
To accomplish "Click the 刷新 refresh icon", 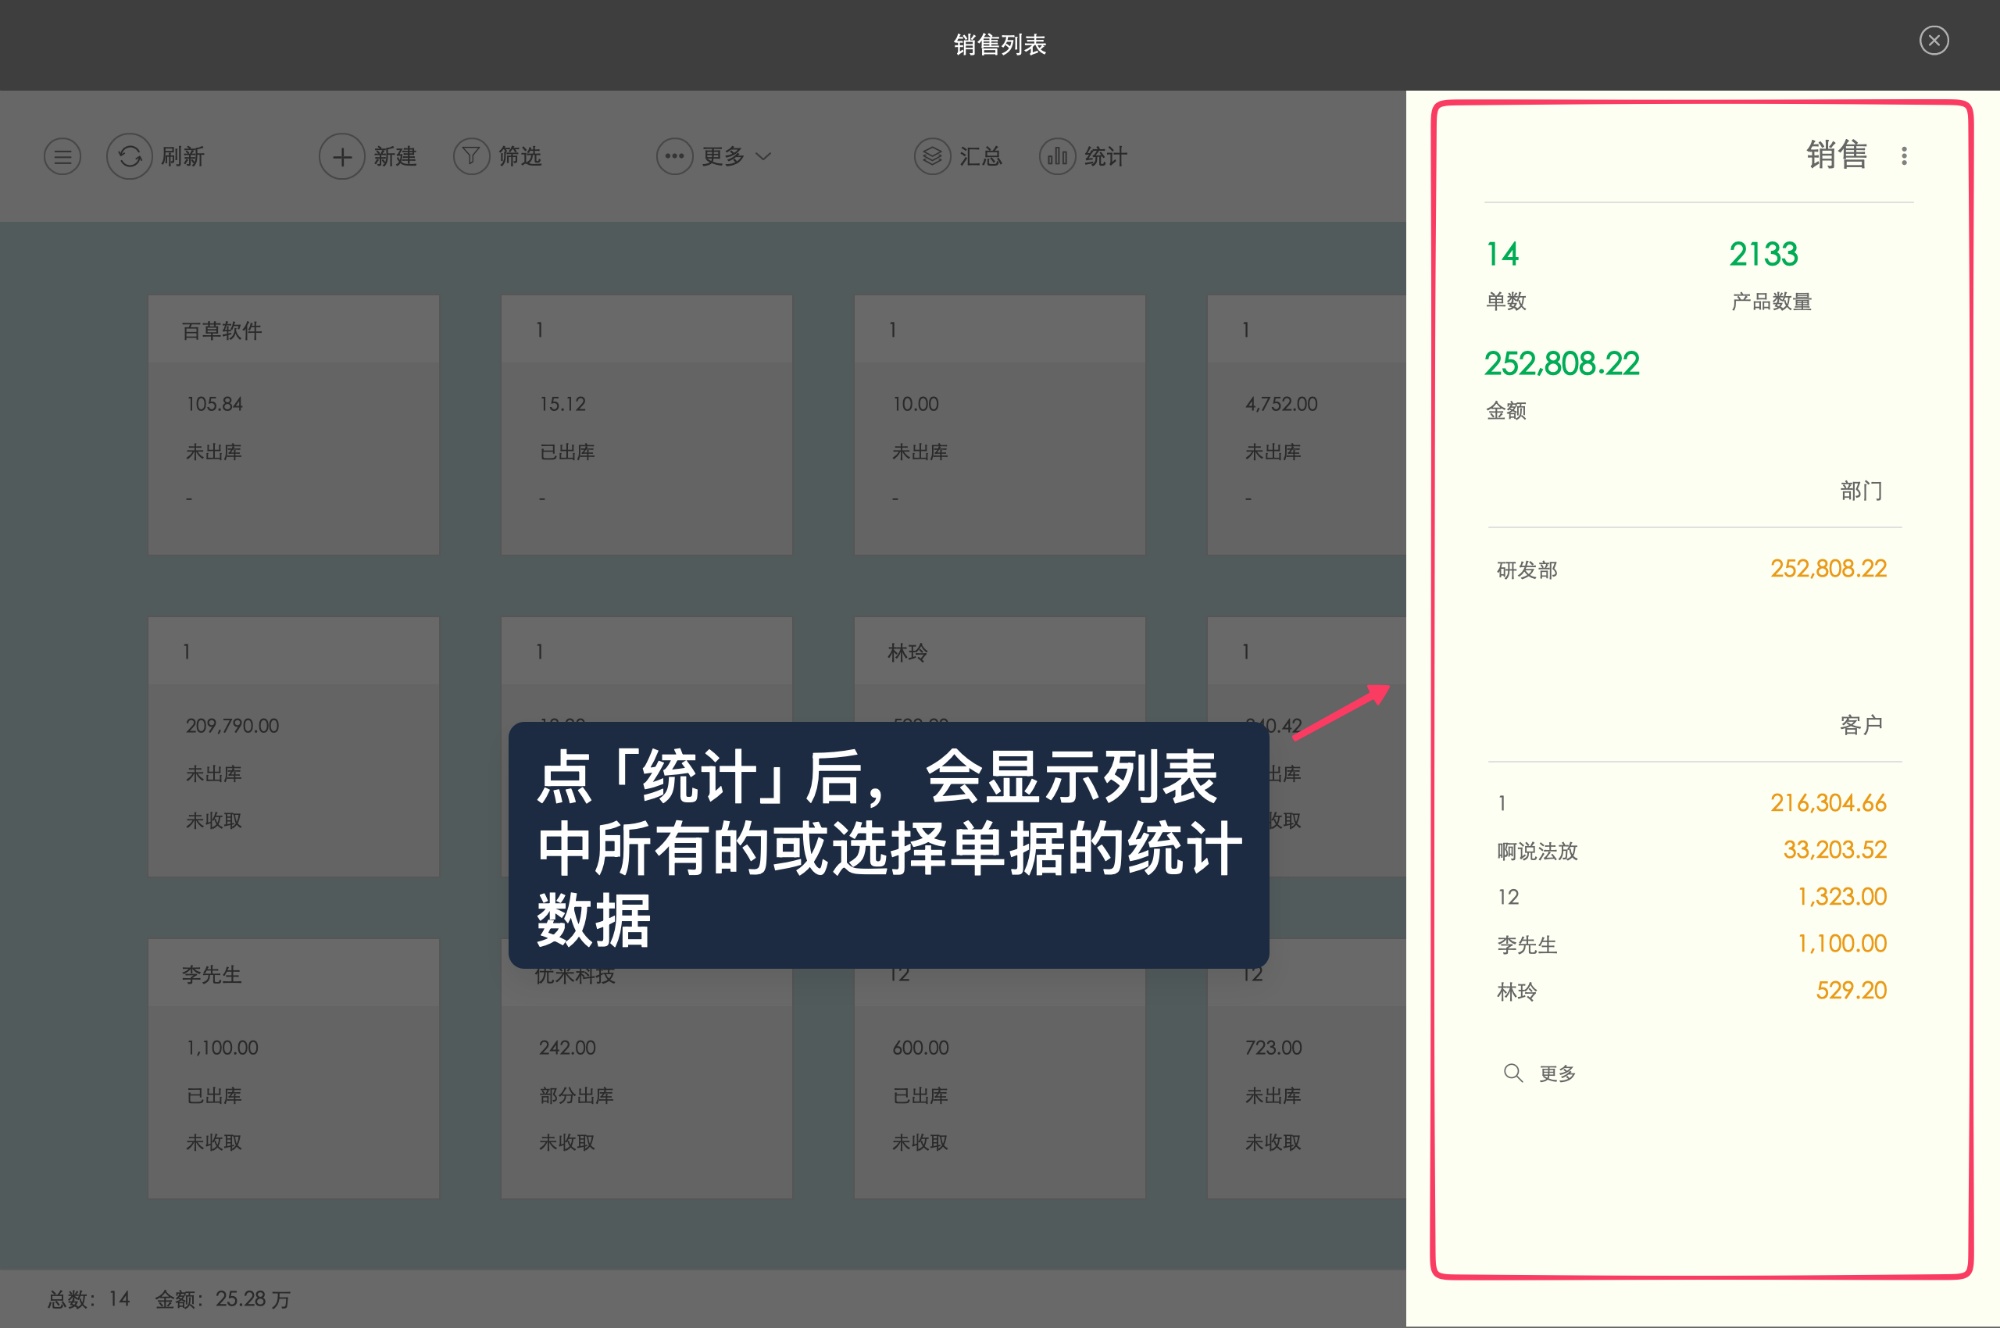I will [128, 156].
